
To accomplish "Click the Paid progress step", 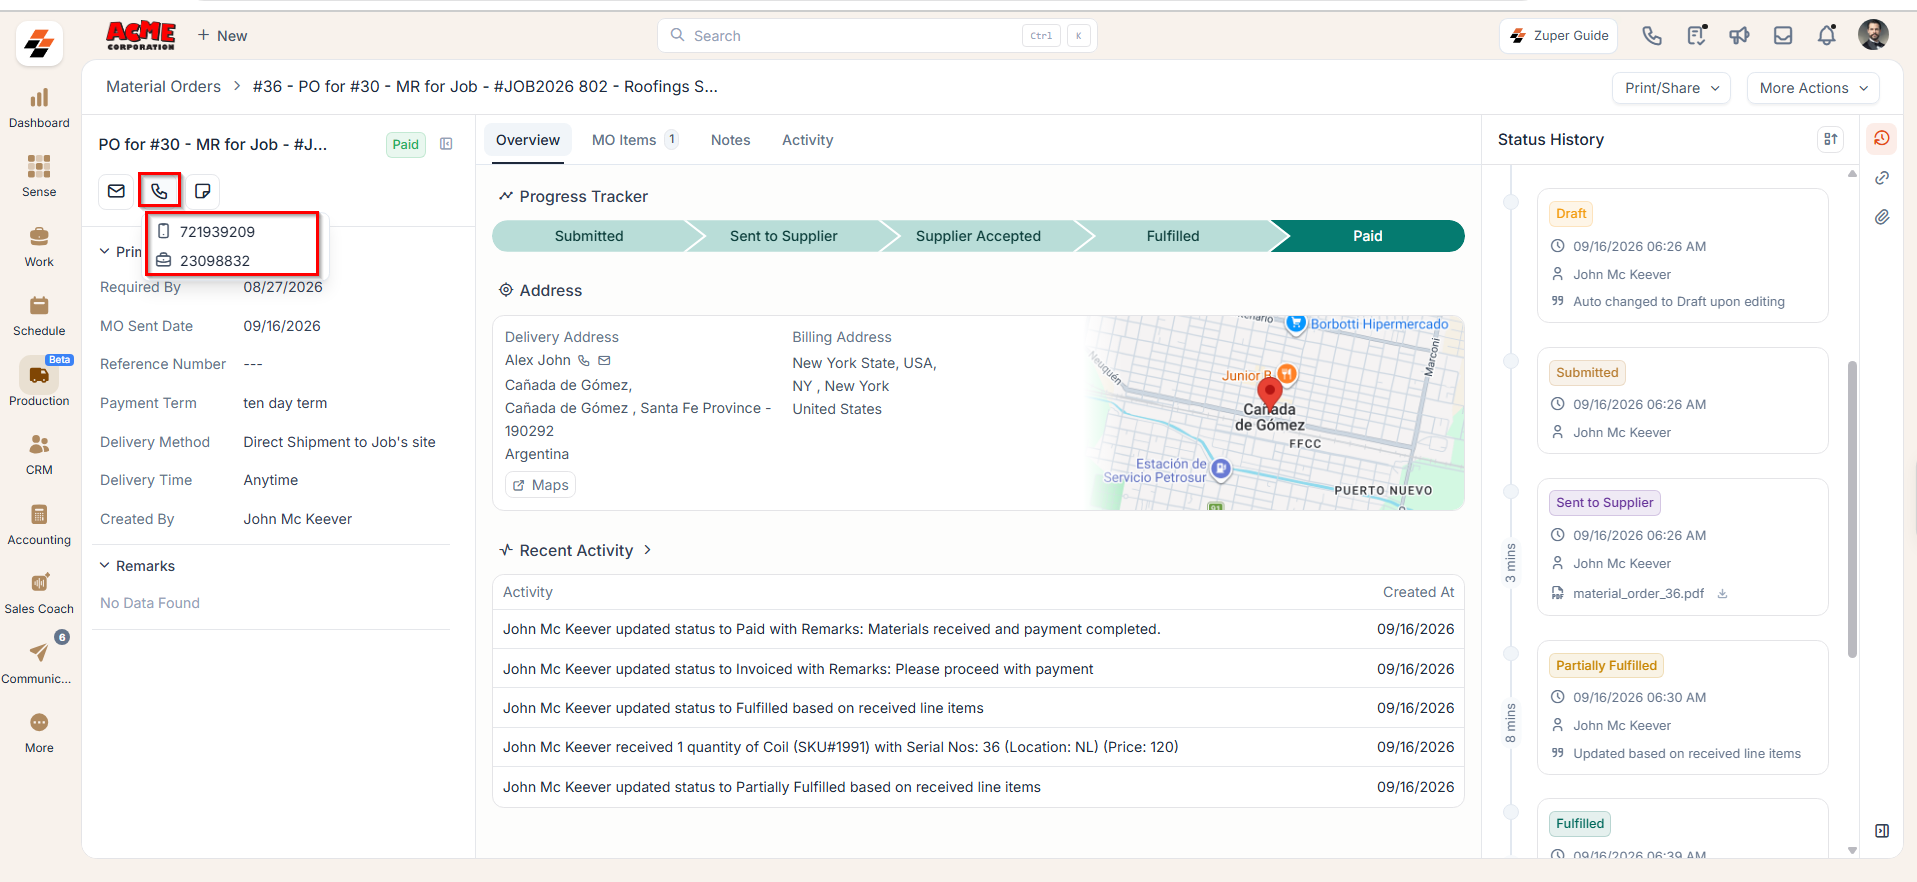I will coord(1368,236).
